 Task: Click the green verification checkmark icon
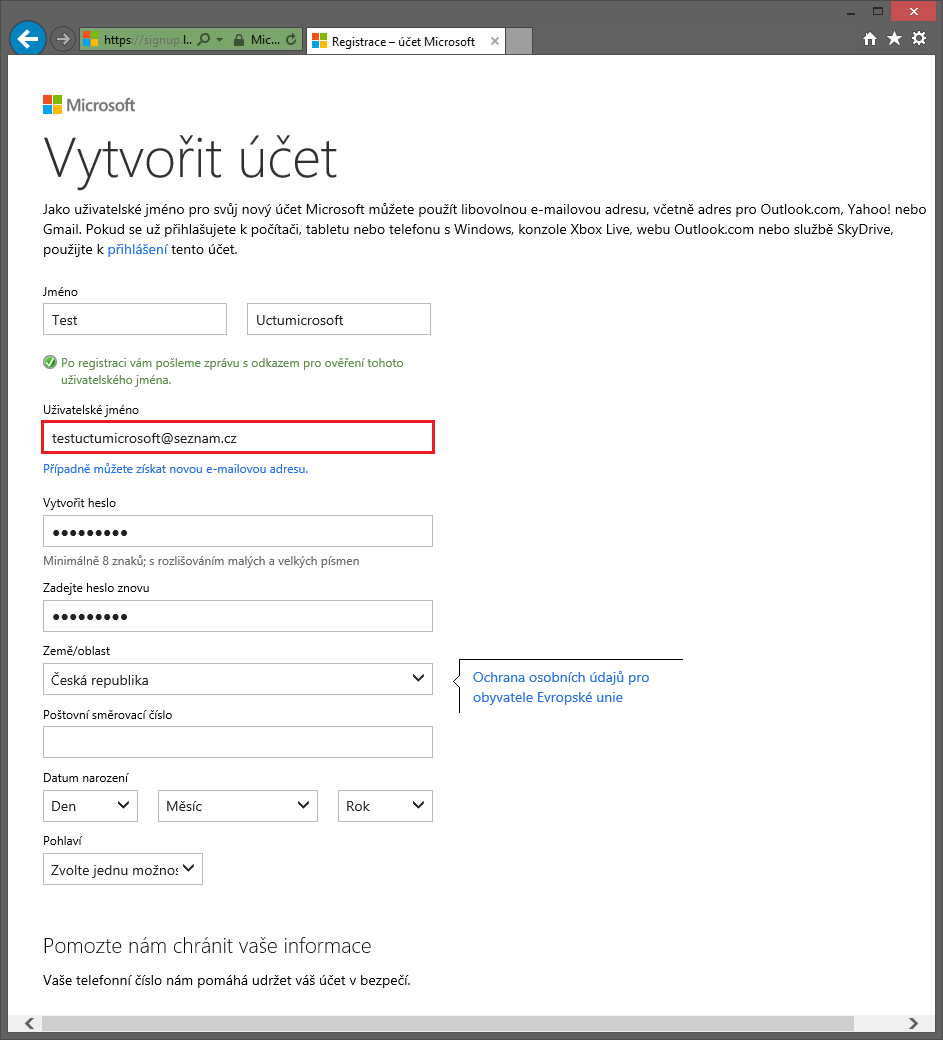(48, 362)
